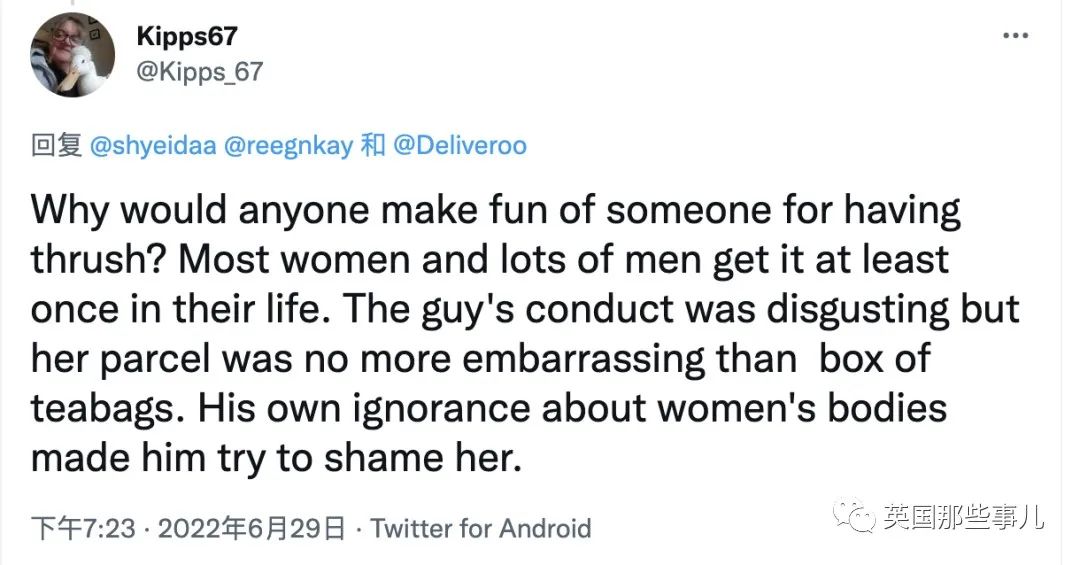Open the @Deliveroo mention link
Image resolution: width=1080 pixels, height=565 pixels.
[460, 146]
